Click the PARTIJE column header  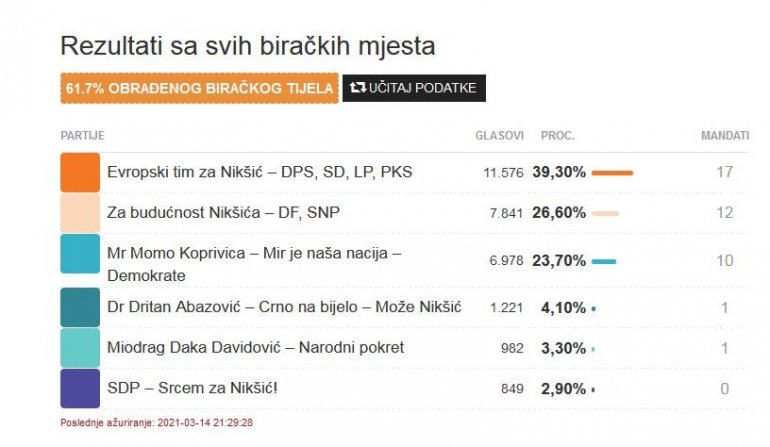click(82, 135)
